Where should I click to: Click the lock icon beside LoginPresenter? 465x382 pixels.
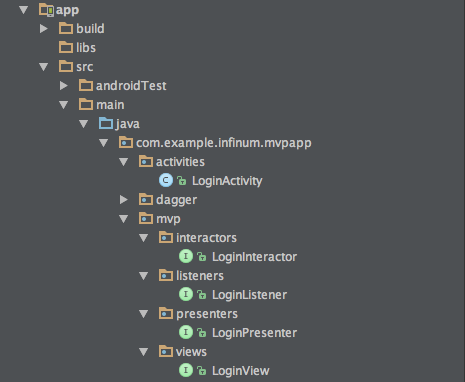coord(202,333)
